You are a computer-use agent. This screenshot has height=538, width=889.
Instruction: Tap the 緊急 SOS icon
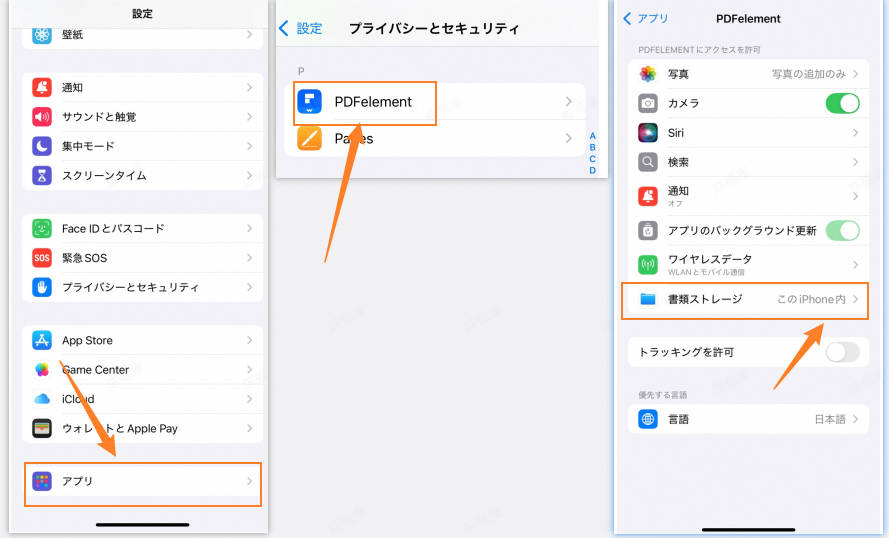(x=41, y=258)
